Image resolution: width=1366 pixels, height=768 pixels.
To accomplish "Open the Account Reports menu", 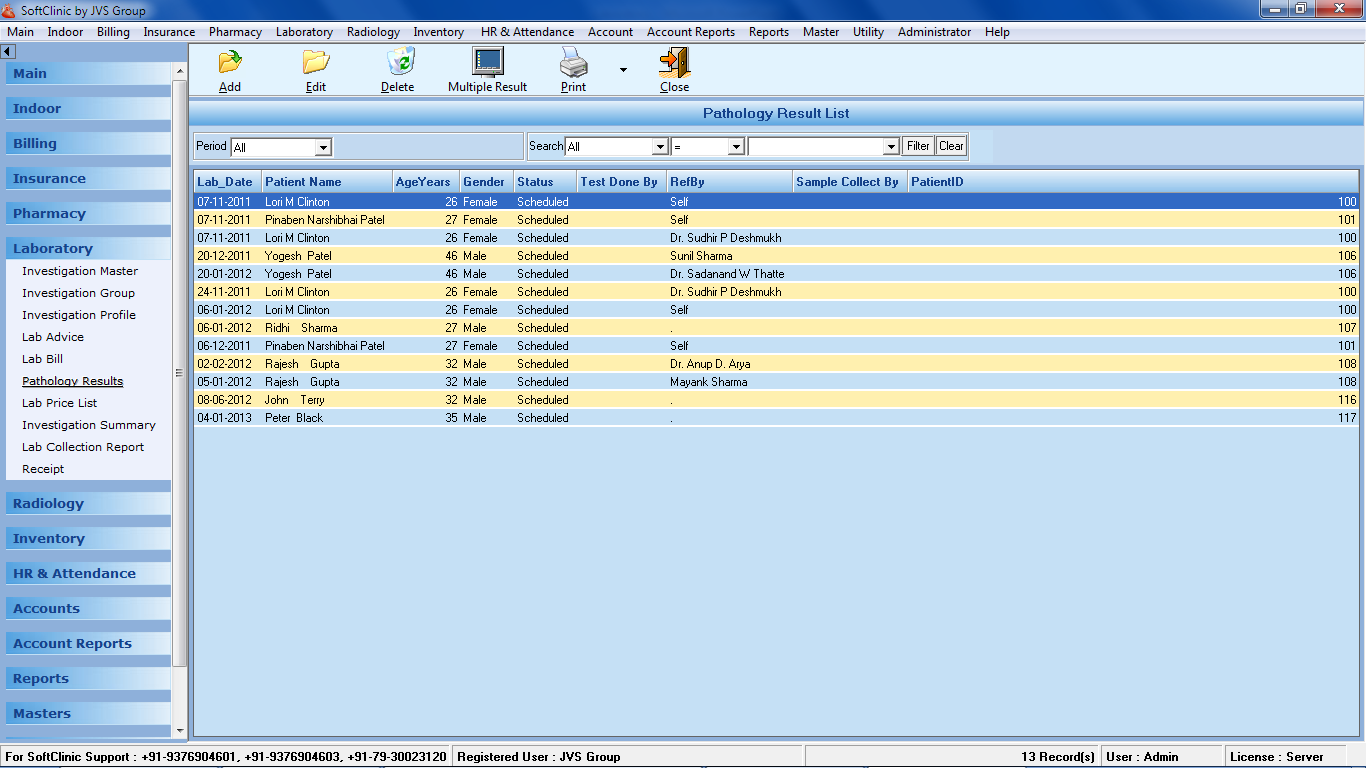I will (x=690, y=32).
